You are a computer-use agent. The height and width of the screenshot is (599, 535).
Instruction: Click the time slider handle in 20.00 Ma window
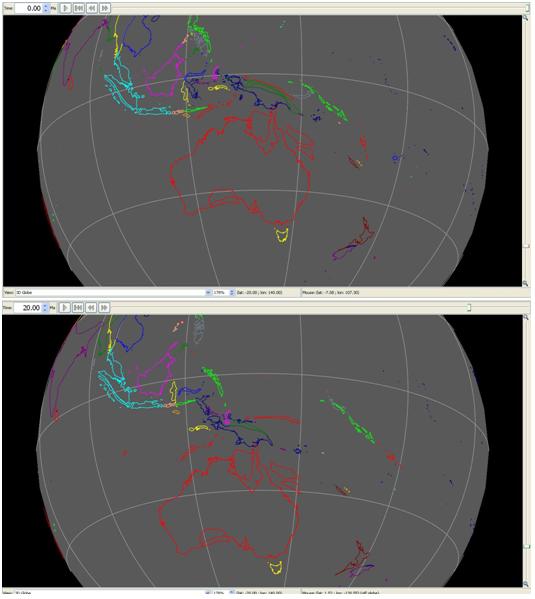(469, 308)
